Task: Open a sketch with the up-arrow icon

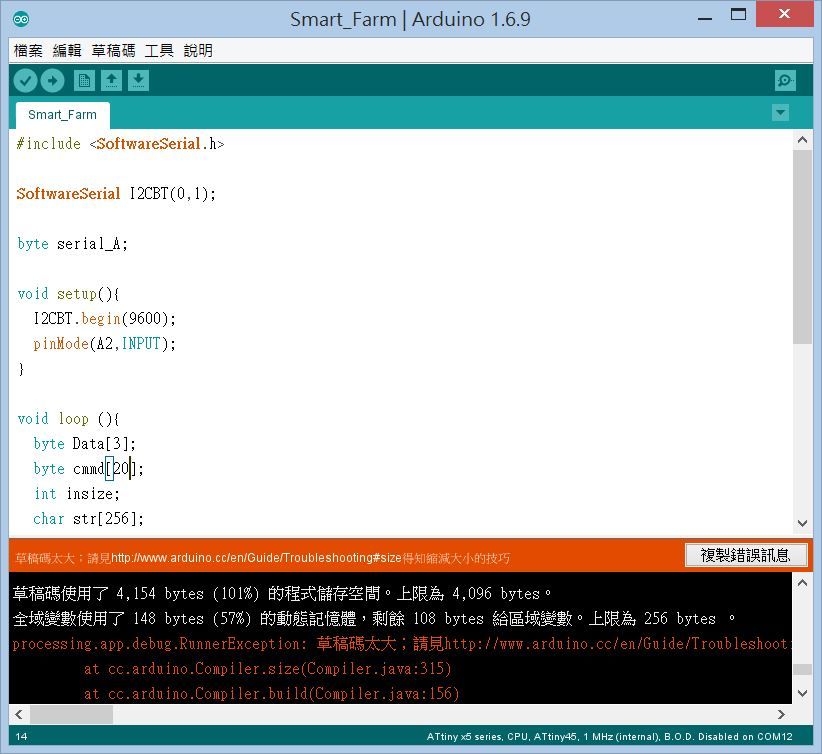Action: 111,81
